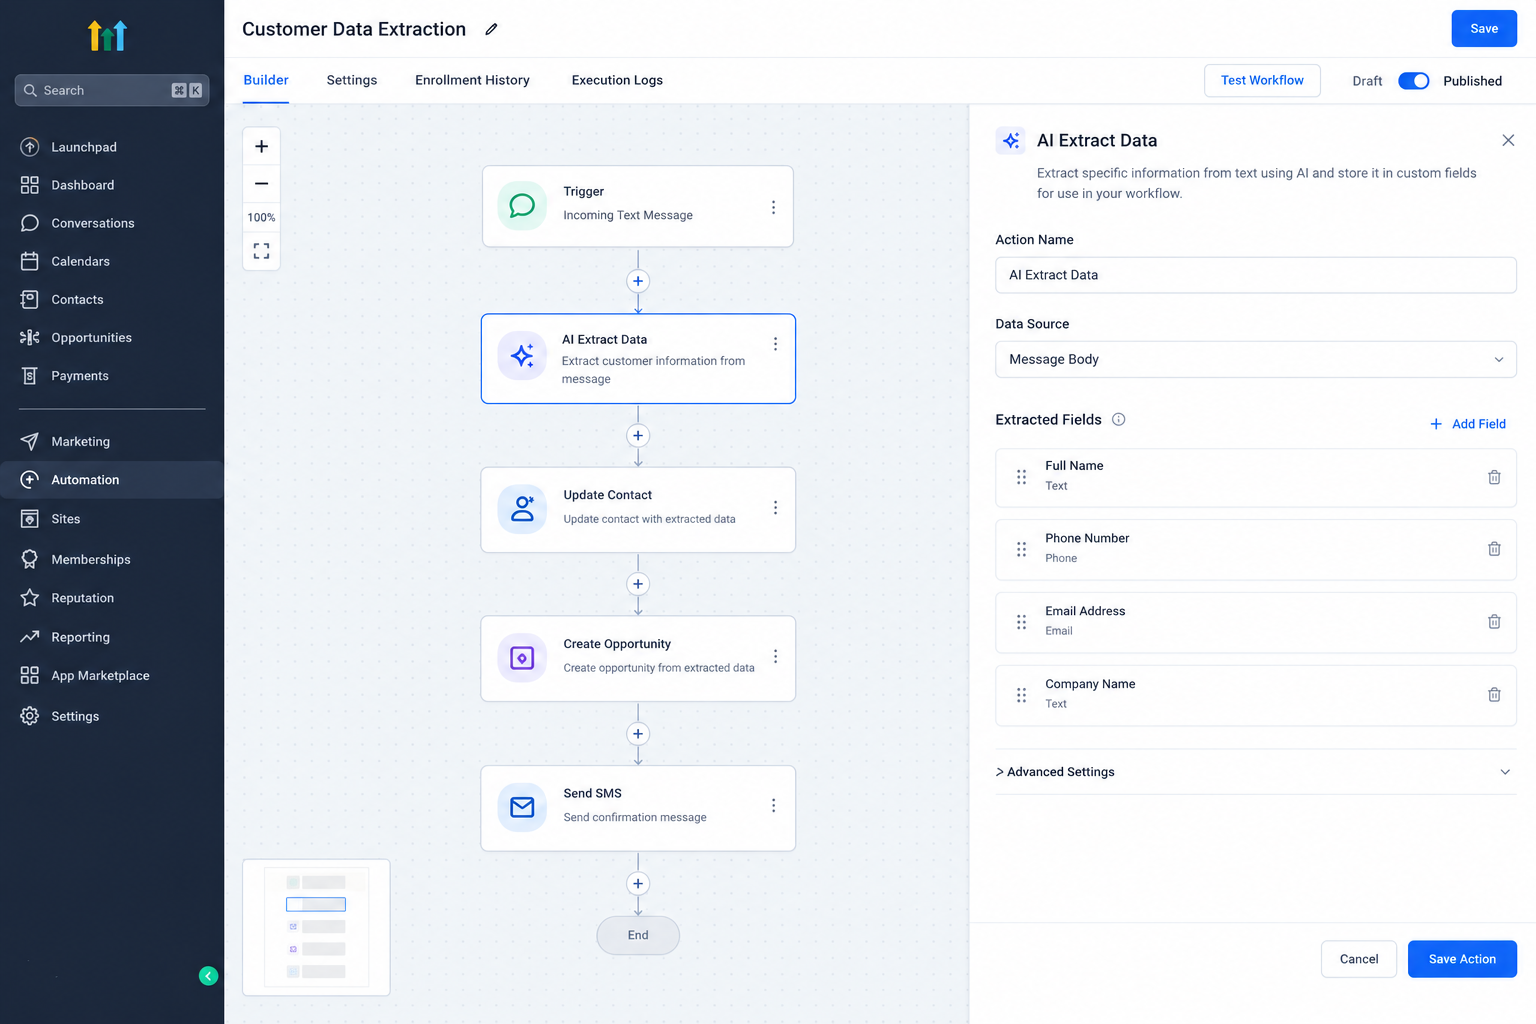Toggle Draft/Published switch
1536x1024 pixels.
coord(1413,81)
